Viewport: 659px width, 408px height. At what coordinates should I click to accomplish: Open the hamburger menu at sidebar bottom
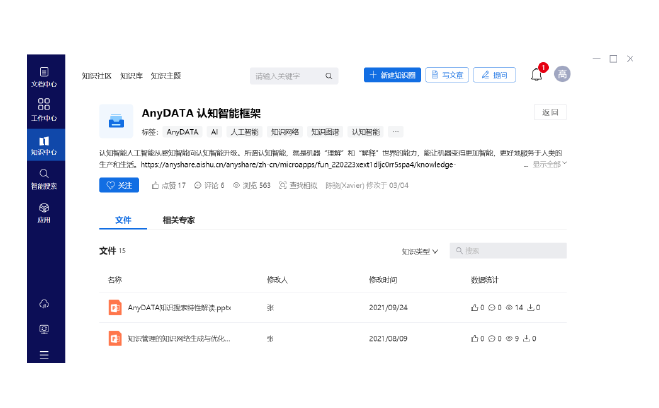[x=44, y=355]
